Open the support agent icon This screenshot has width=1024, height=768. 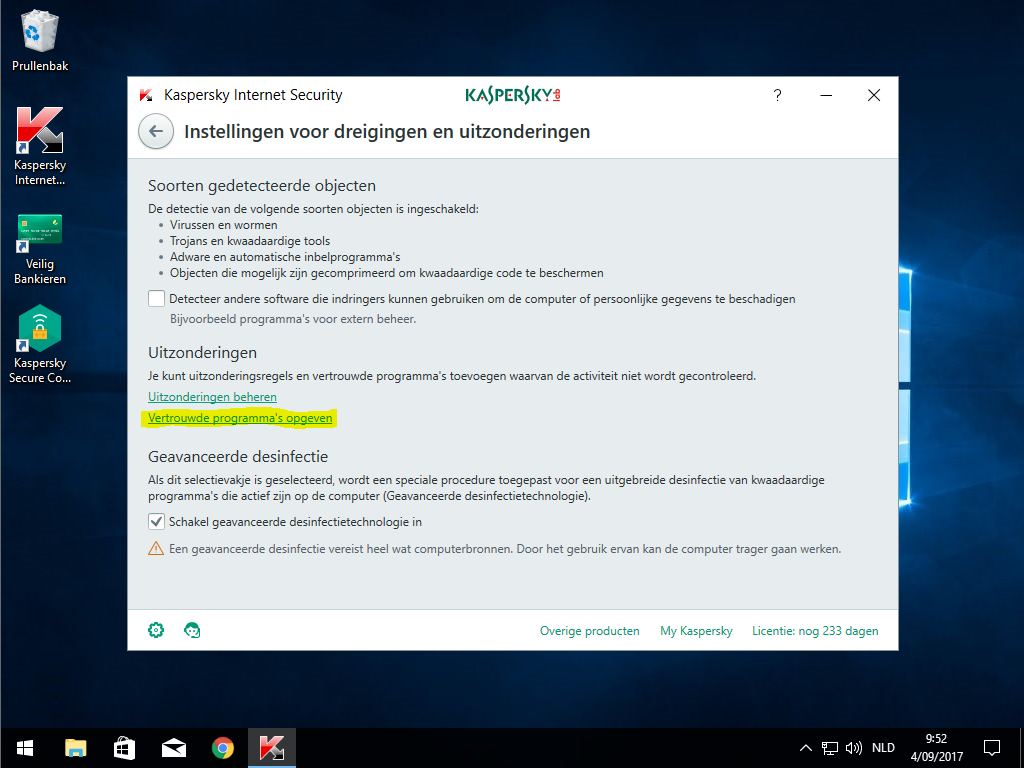pos(192,630)
